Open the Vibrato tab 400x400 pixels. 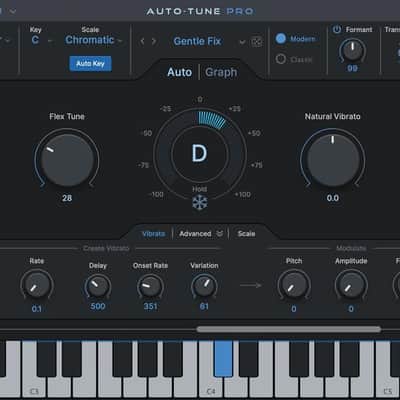point(153,234)
